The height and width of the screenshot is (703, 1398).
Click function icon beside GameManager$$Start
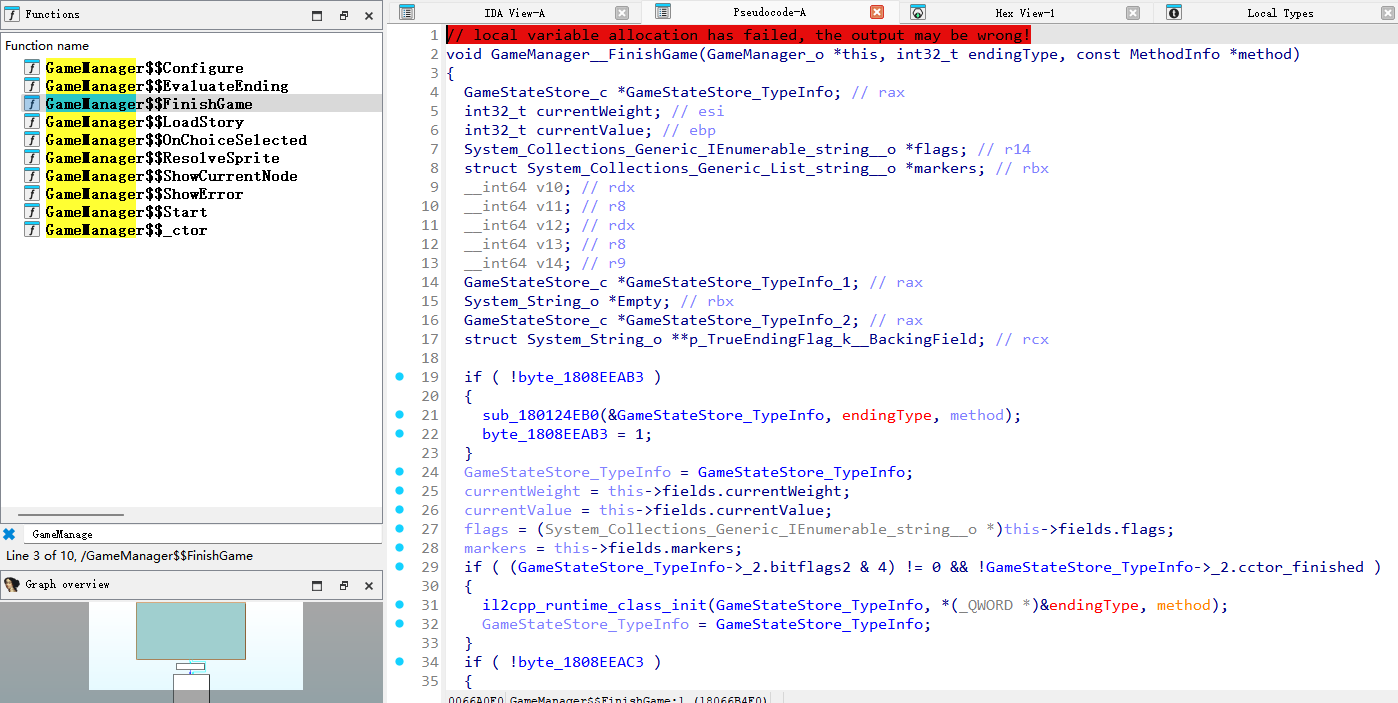(x=32, y=212)
